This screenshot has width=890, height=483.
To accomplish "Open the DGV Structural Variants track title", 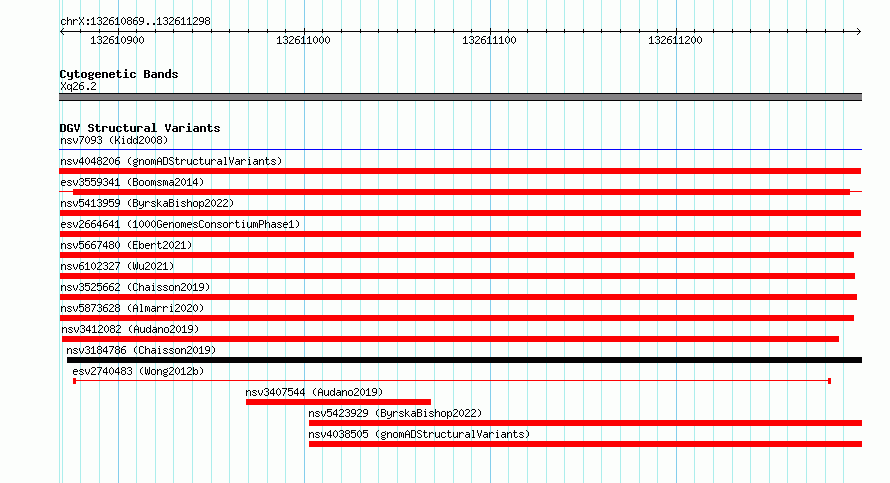I will coord(140,128).
